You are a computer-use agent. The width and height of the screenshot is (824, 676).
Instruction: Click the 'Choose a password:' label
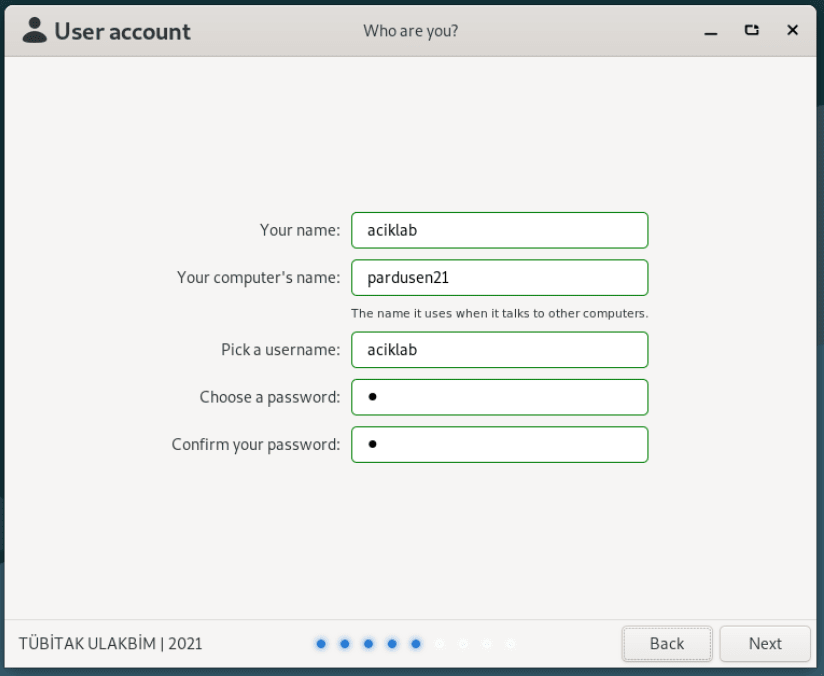tap(270, 397)
